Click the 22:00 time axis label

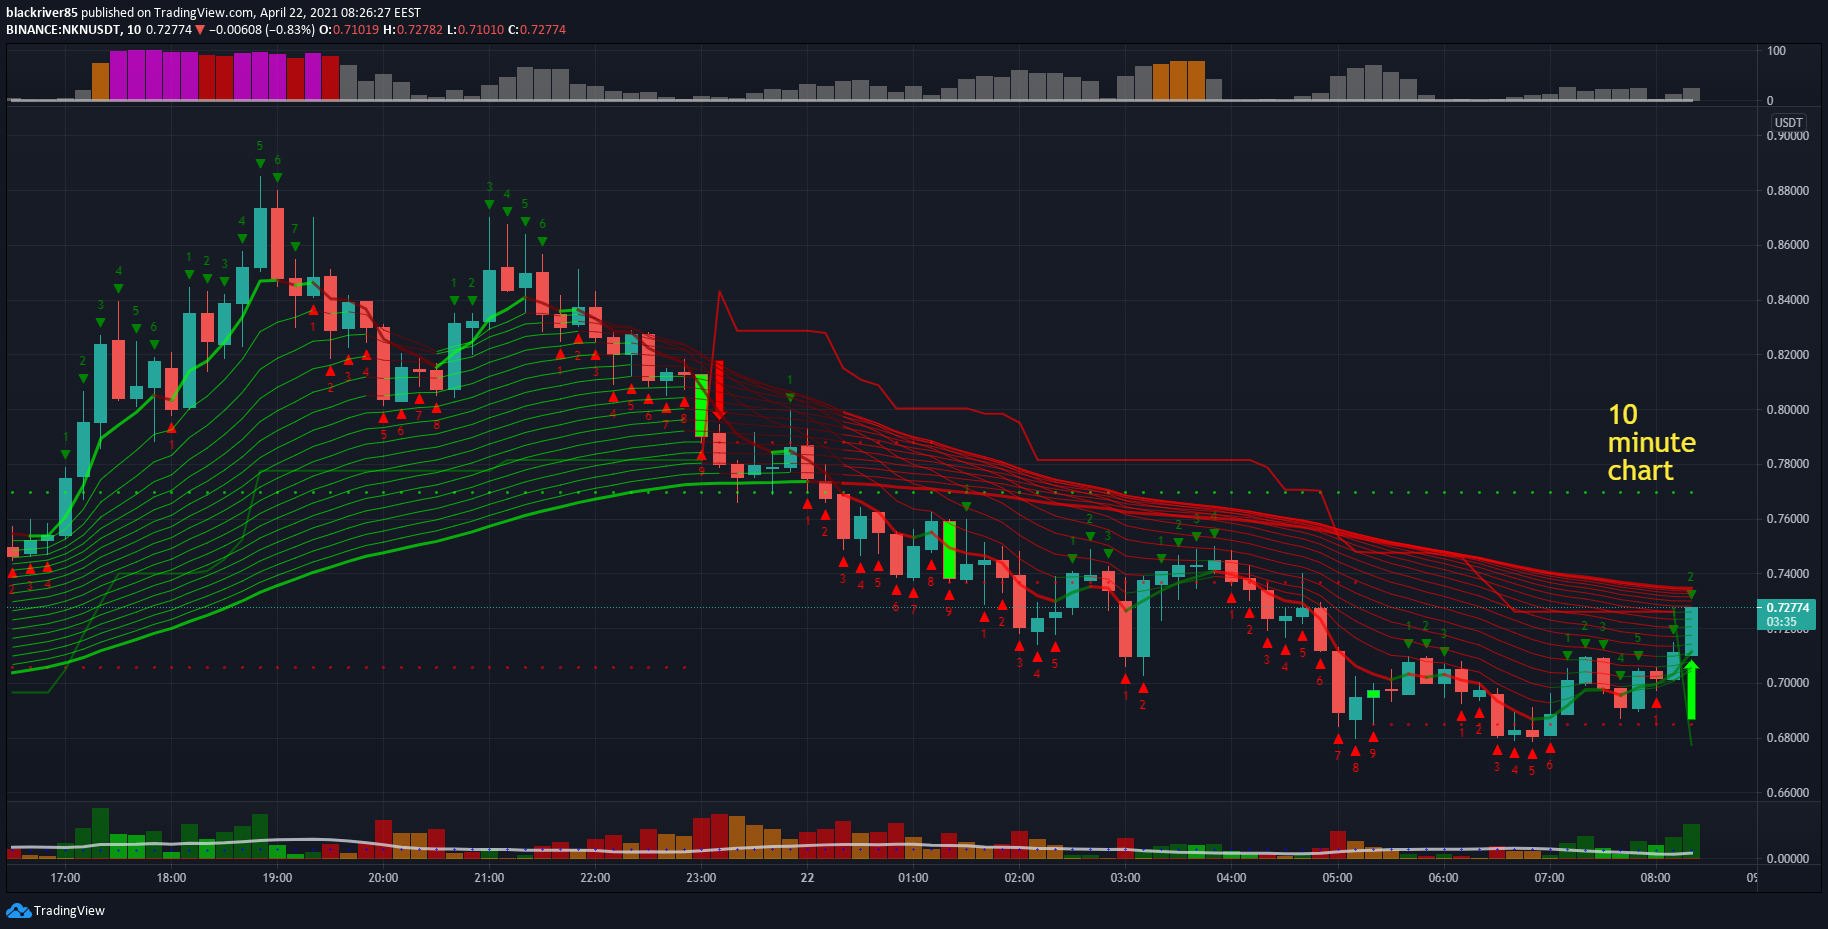click(x=595, y=878)
